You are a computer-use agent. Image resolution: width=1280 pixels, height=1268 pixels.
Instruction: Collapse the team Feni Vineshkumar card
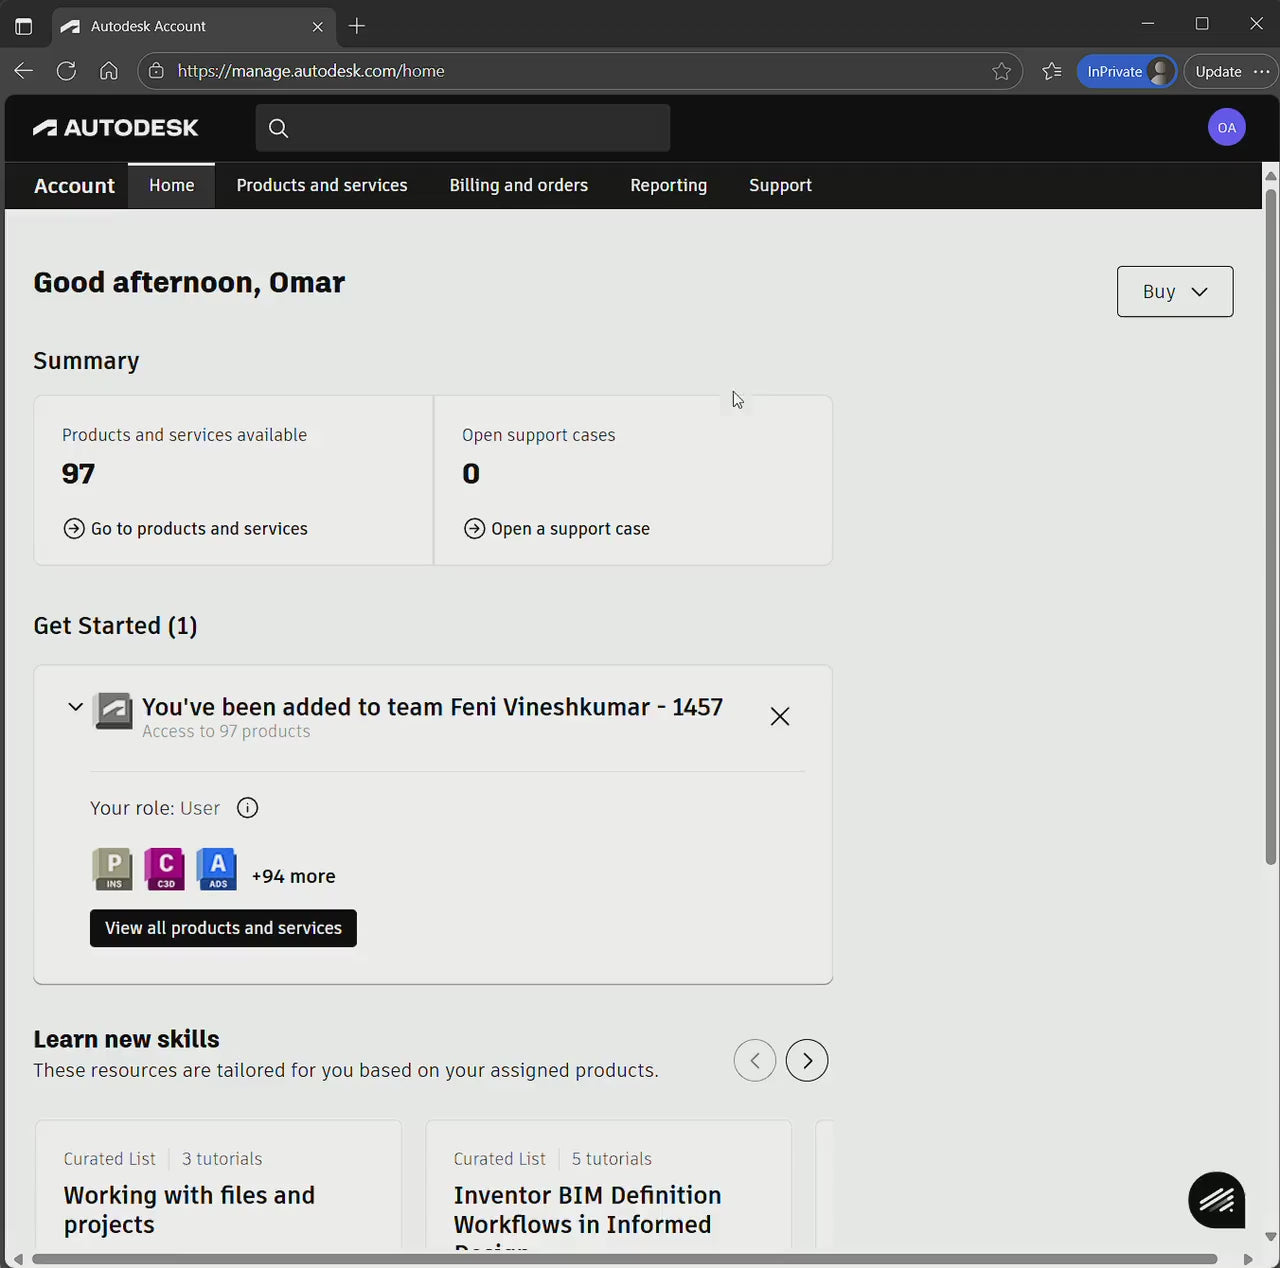pyautogui.click(x=75, y=707)
